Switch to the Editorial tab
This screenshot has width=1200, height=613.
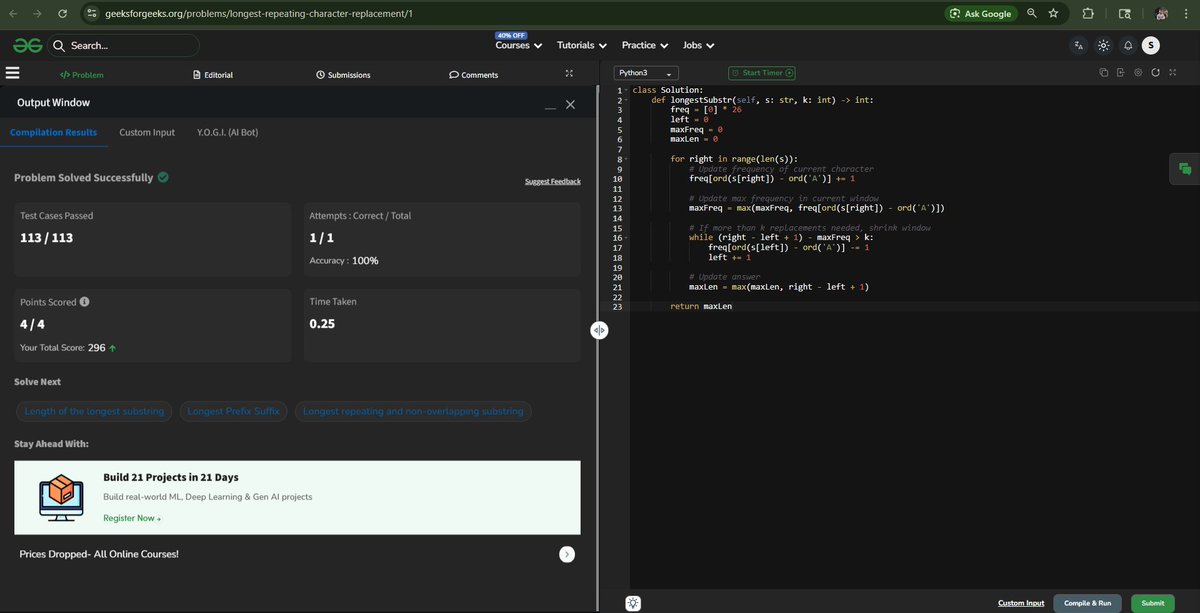[x=213, y=75]
